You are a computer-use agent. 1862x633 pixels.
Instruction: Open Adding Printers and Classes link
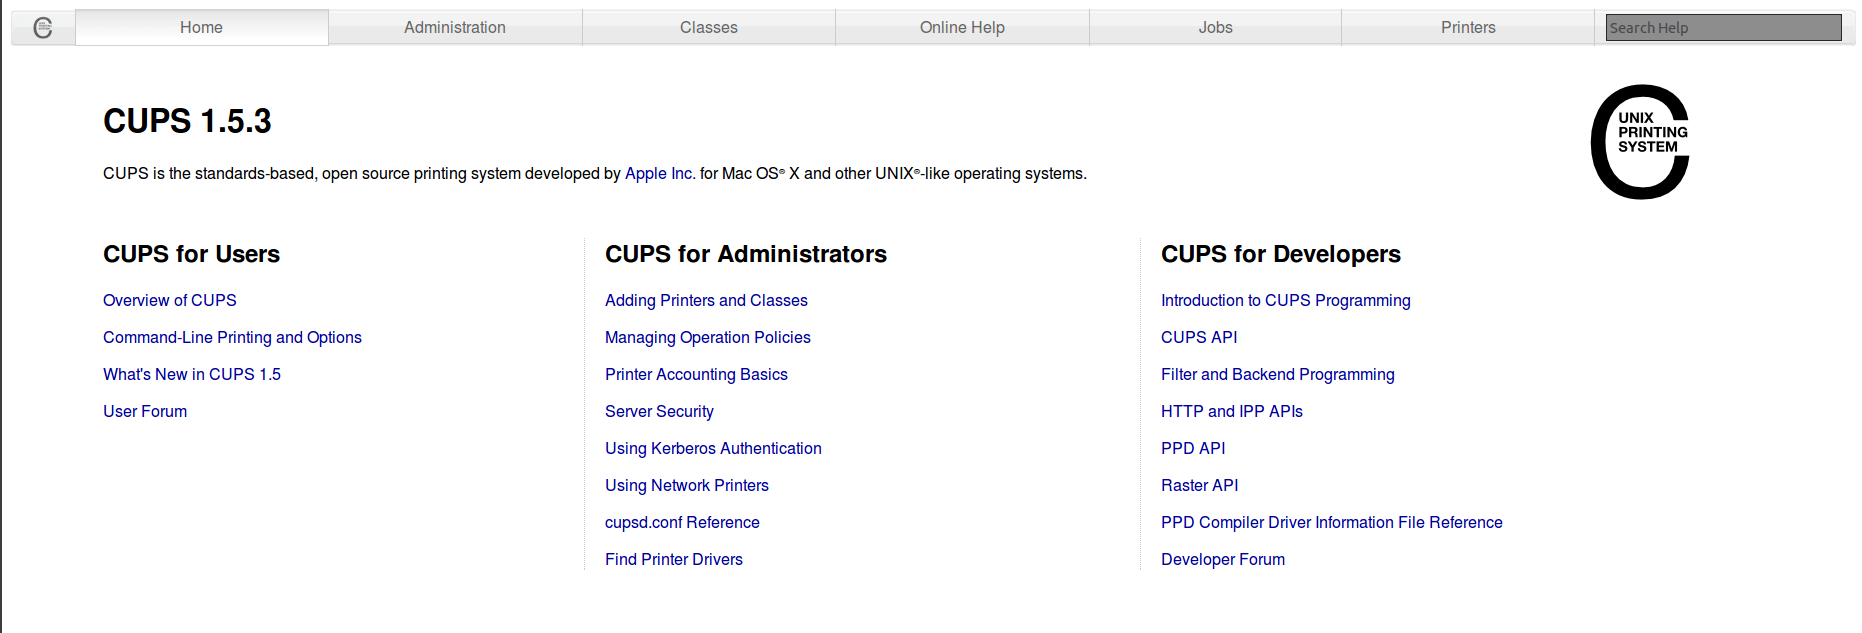tap(706, 301)
